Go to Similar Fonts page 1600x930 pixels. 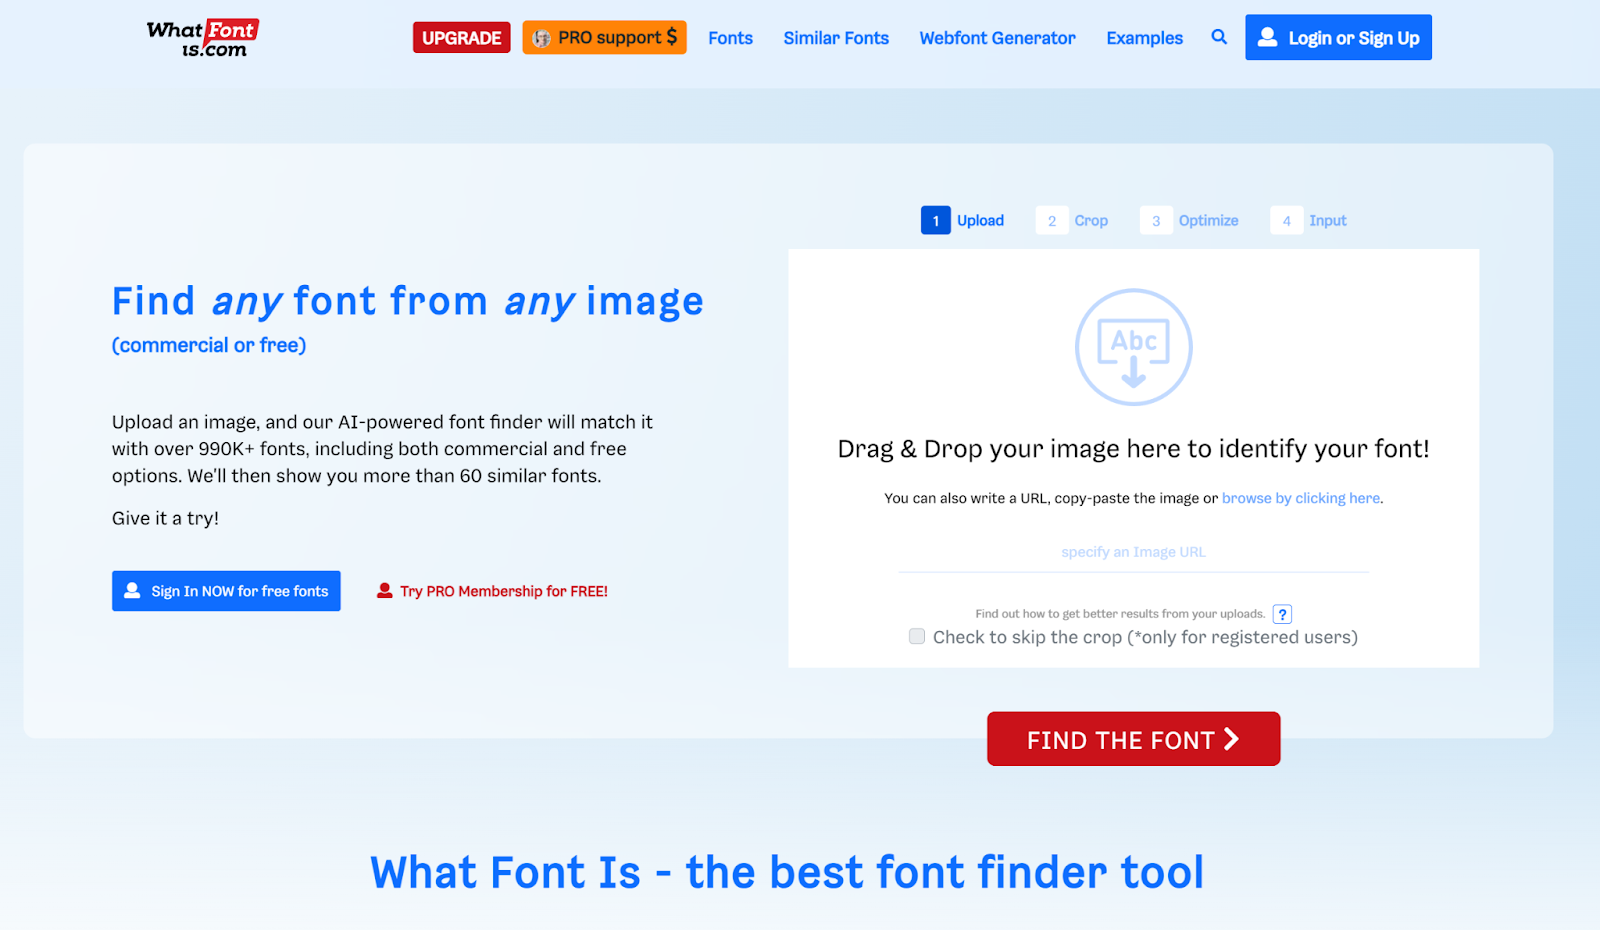pyautogui.click(x=836, y=38)
